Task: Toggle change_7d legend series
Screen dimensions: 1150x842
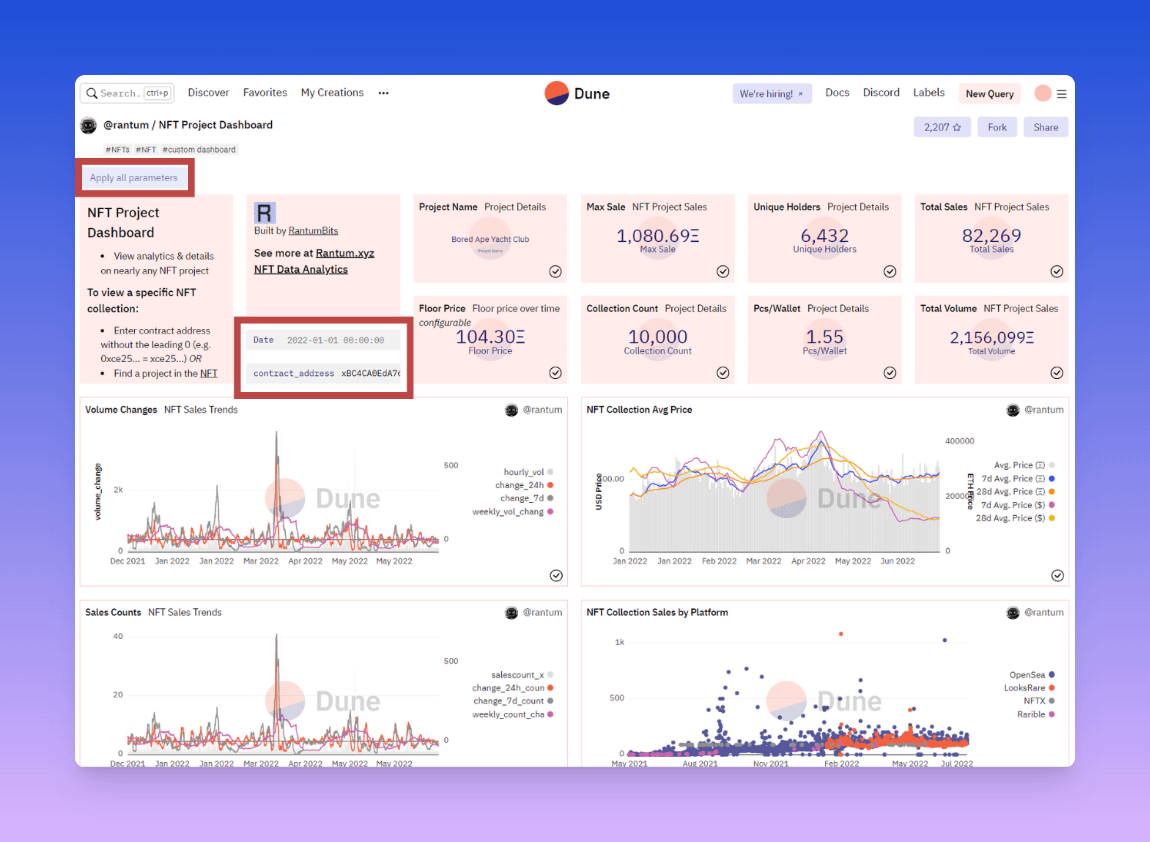Action: [527, 498]
